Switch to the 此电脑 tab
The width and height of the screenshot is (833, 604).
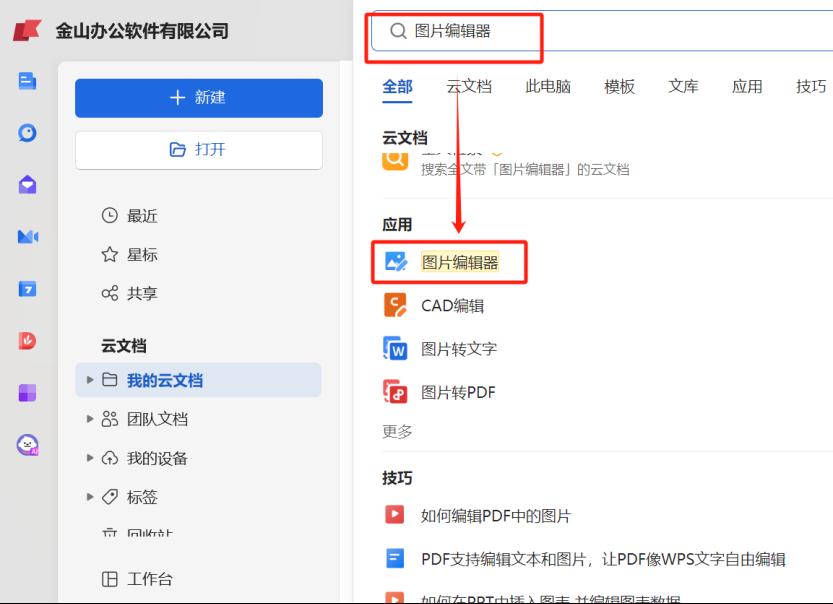point(548,86)
